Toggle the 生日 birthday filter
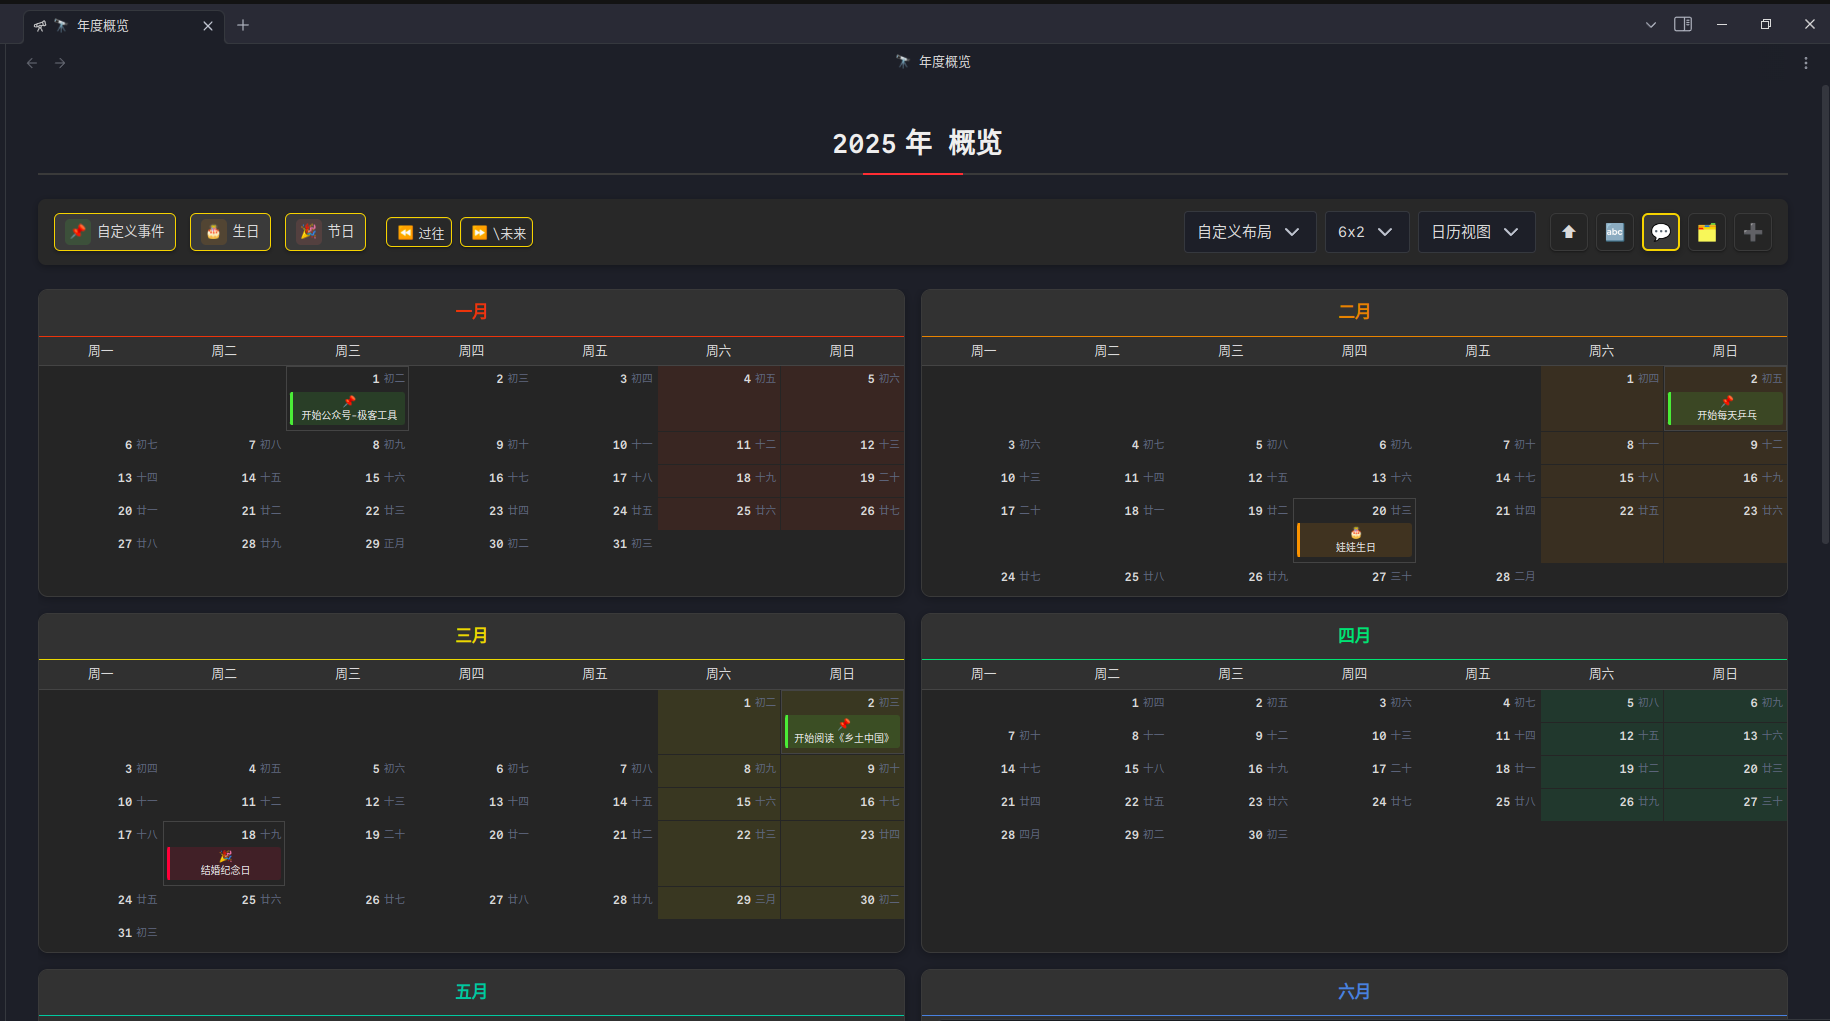Image resolution: width=1830 pixels, height=1021 pixels. pos(230,232)
